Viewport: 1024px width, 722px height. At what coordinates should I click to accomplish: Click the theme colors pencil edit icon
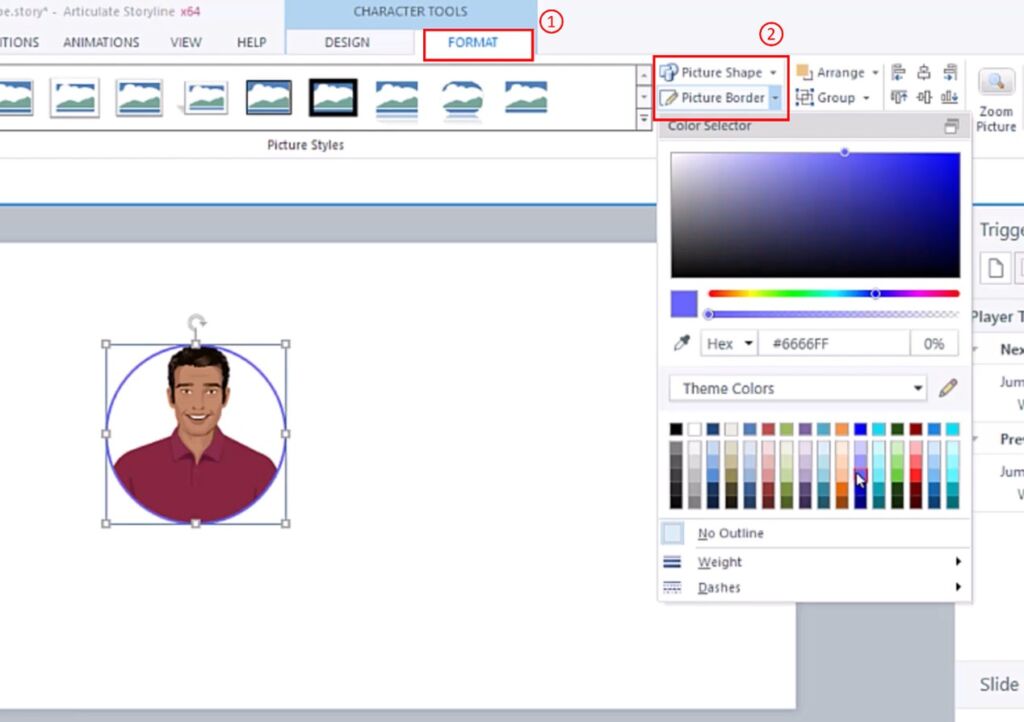[949, 388]
